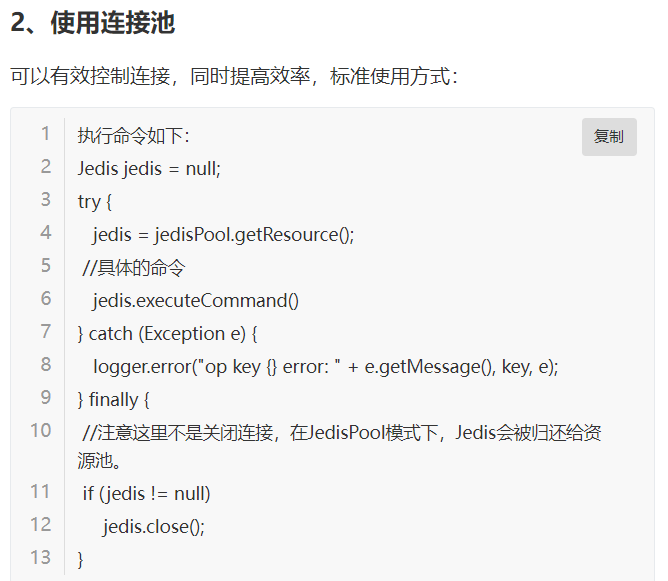
Task: Click line number 1 in gutter
Action: 46,133
